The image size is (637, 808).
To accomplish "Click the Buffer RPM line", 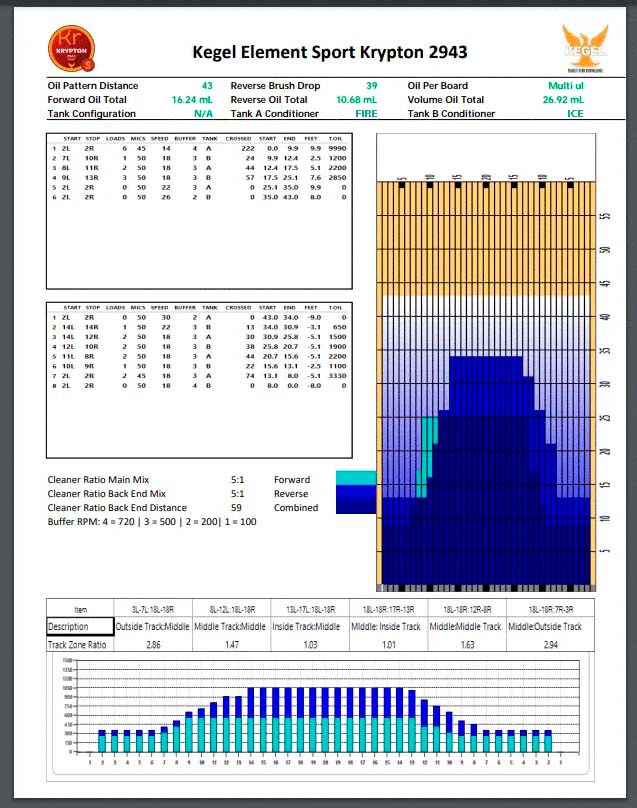I will click(x=152, y=521).
